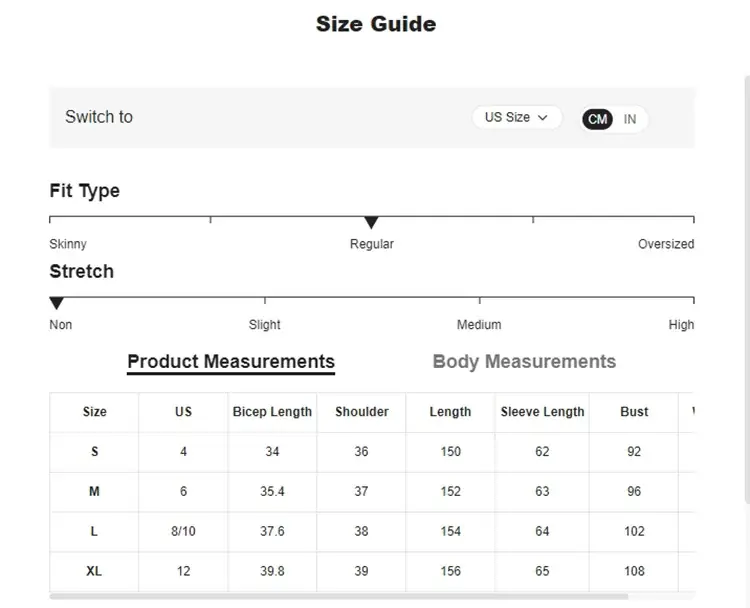This screenshot has height=608, width=750.
Task: Click the Stretch Non marker triangle
Action: tap(57, 303)
